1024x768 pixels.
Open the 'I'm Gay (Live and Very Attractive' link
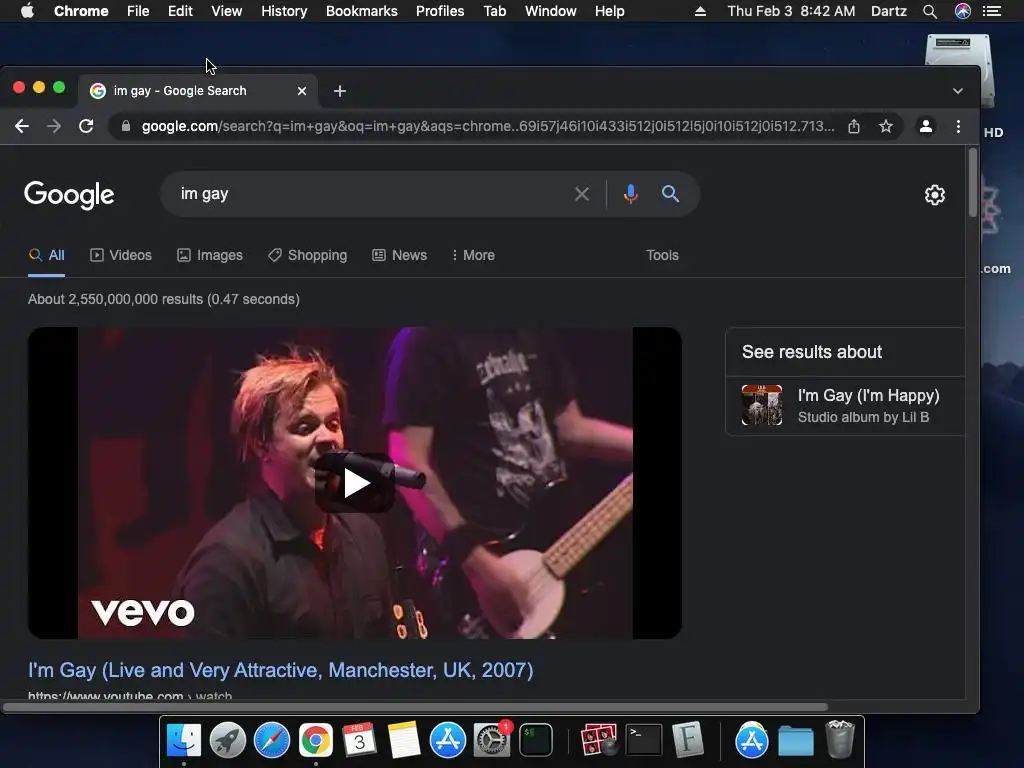(281, 670)
